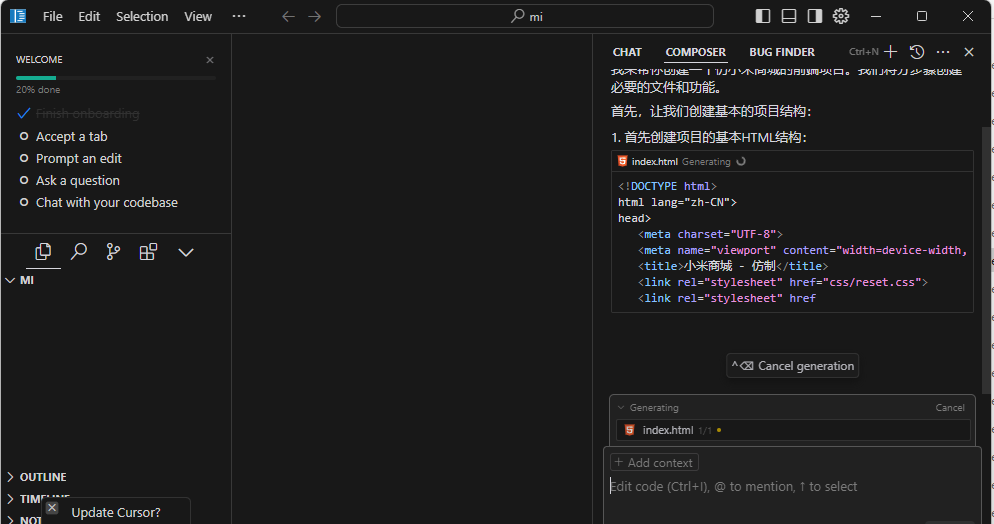Collapse the MI folder section
This screenshot has width=994, height=524.
coord(20,280)
